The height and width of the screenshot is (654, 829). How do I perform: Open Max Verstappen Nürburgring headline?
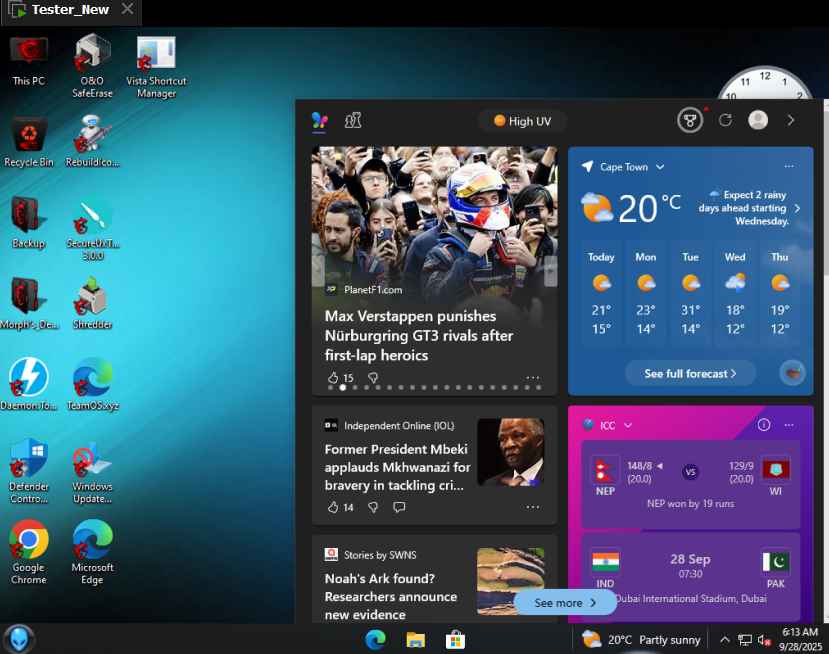click(x=419, y=336)
